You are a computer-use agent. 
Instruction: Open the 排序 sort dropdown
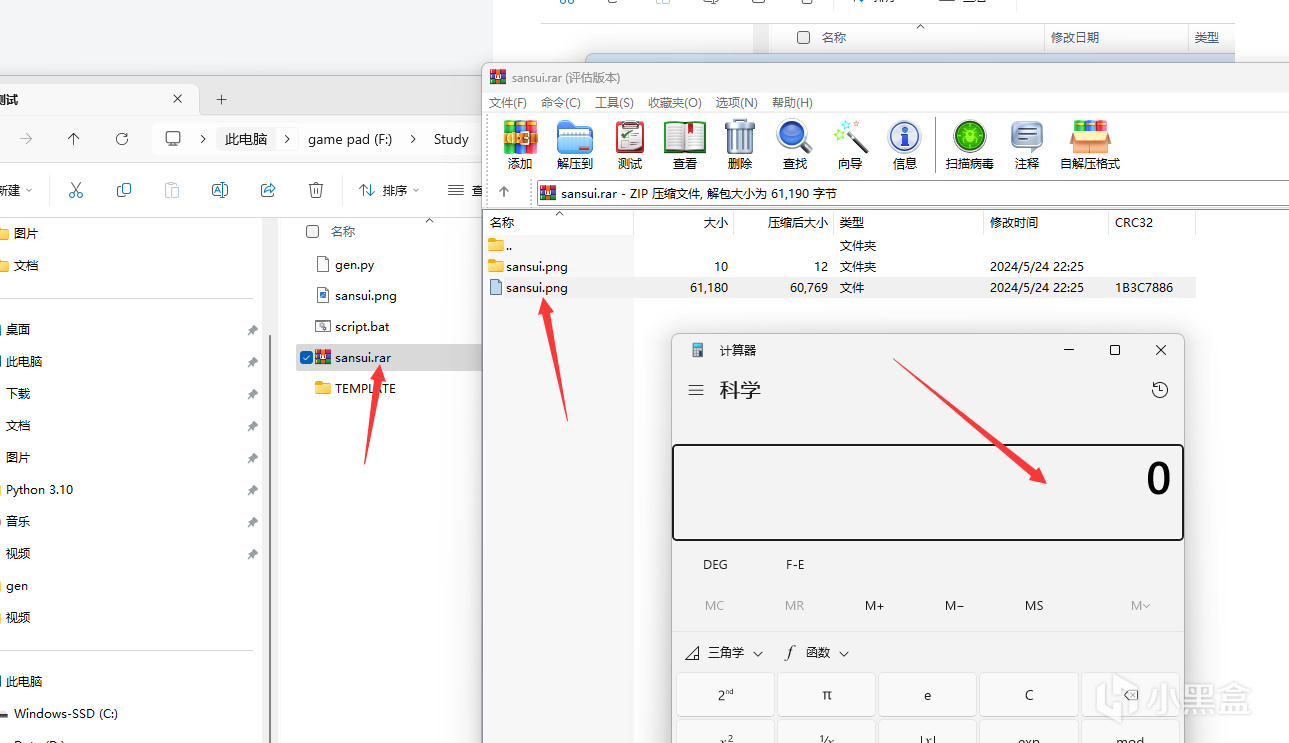point(389,190)
